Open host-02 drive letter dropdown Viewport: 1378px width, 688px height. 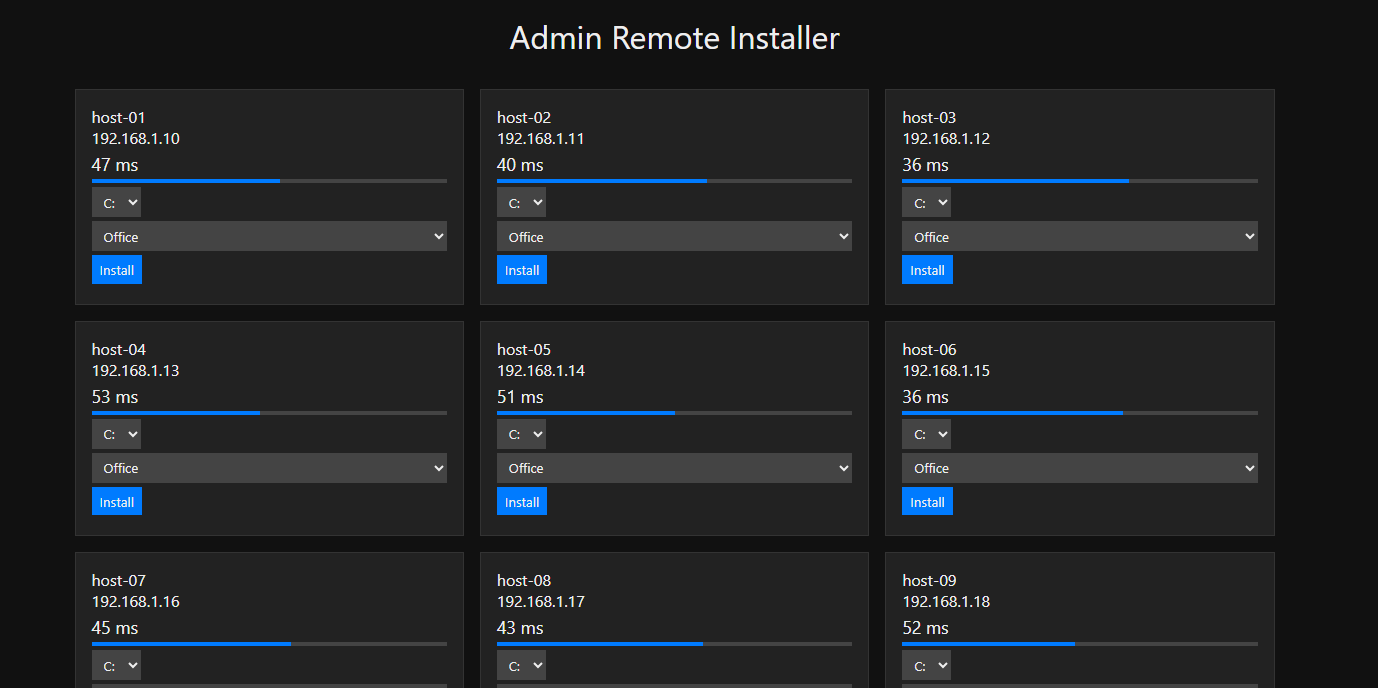pyautogui.click(x=521, y=203)
